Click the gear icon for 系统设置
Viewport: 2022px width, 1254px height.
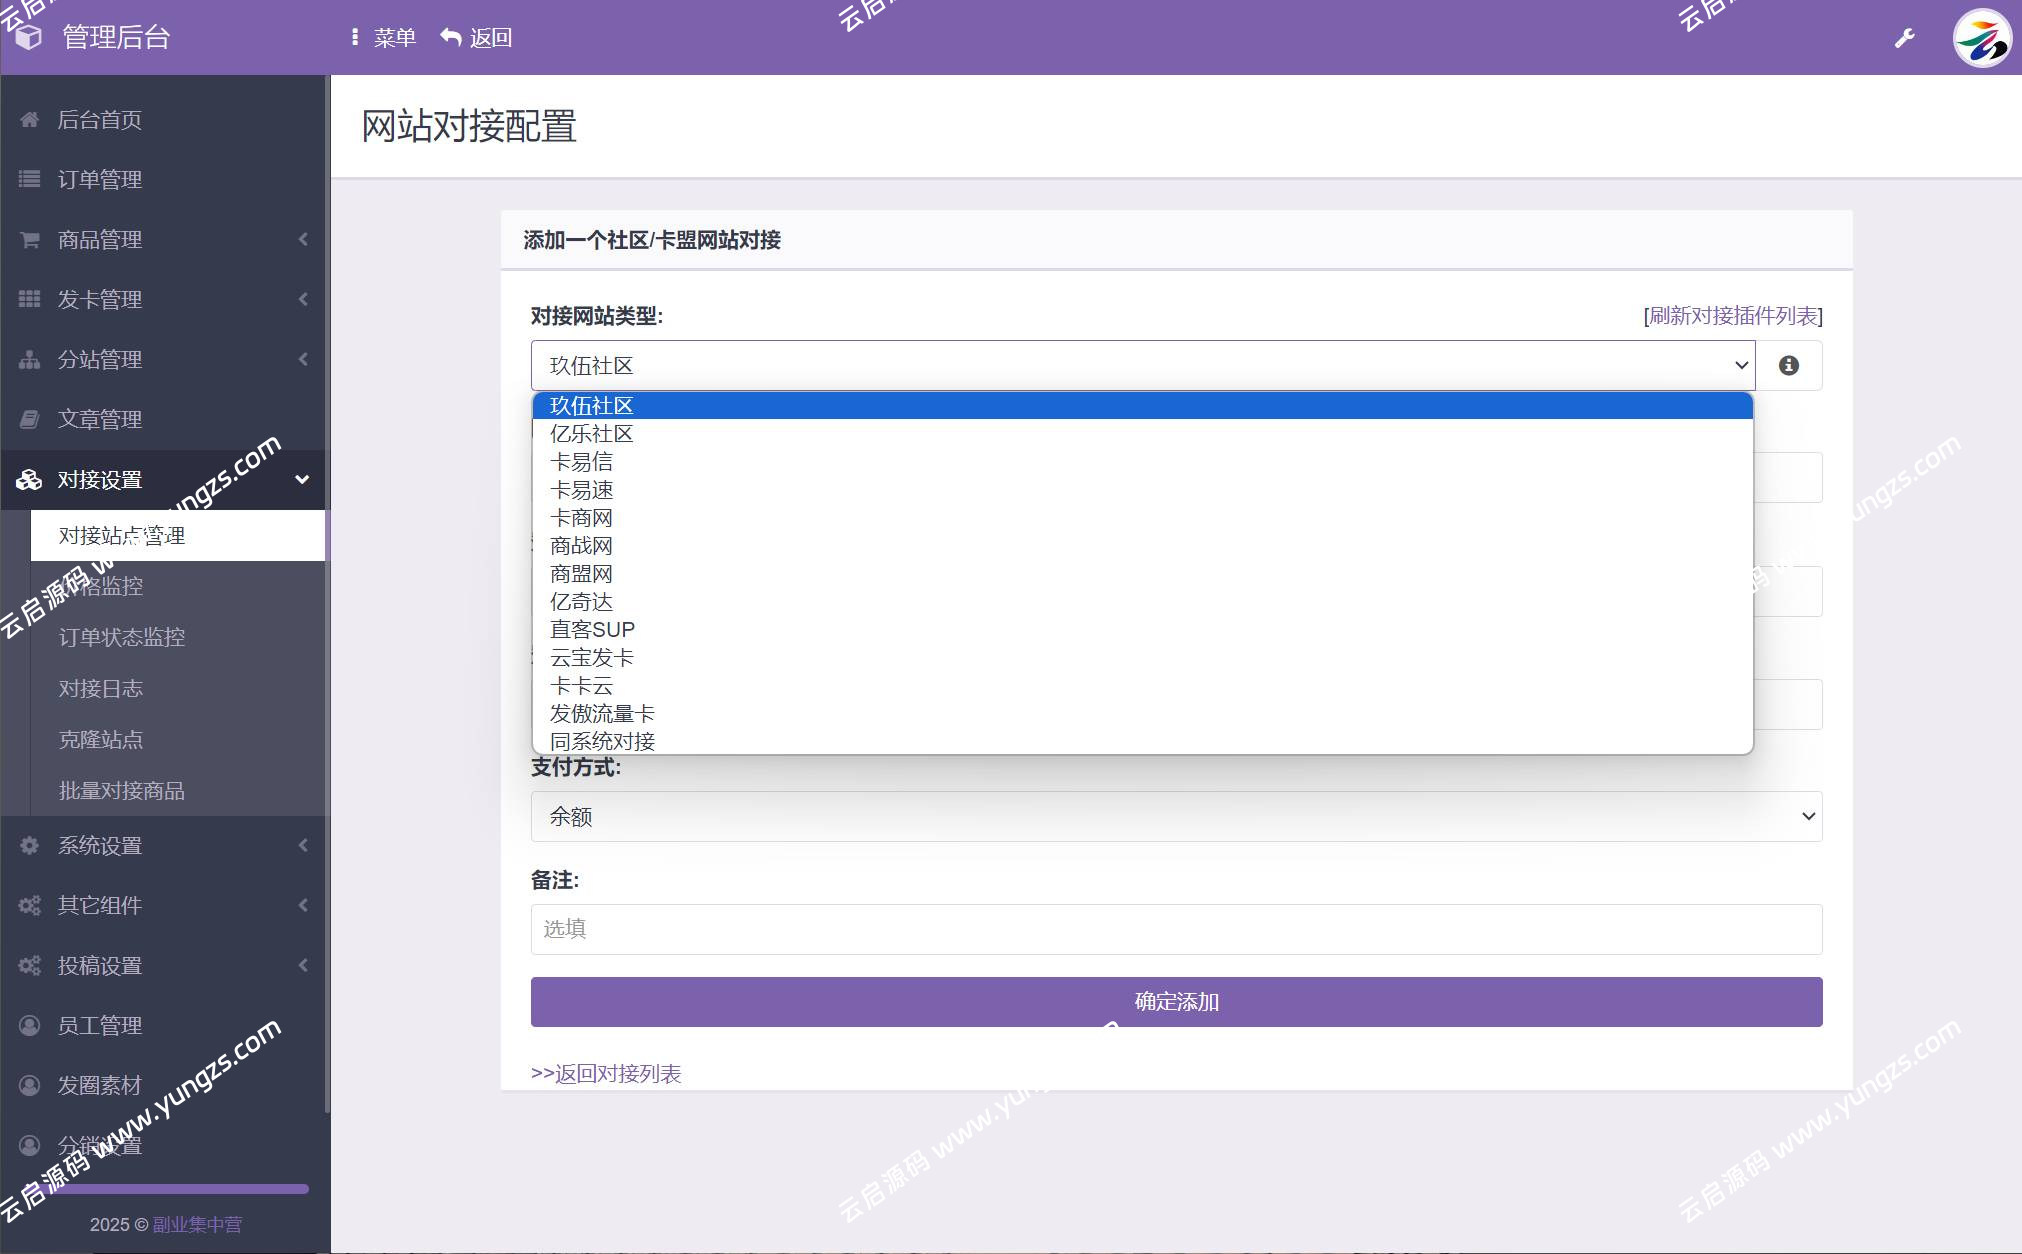click(x=29, y=845)
